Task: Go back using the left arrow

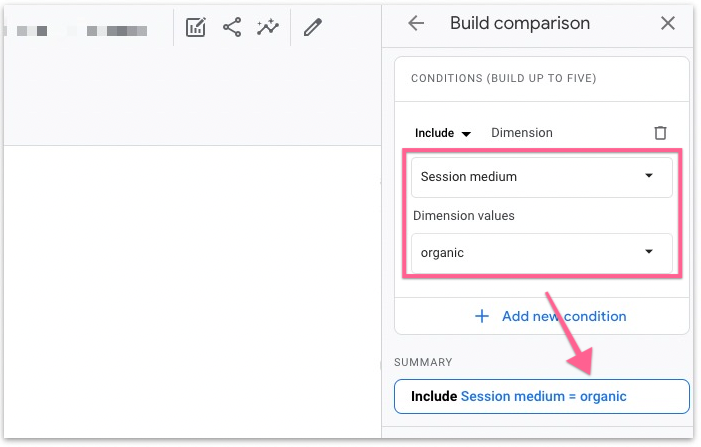Action: click(416, 23)
